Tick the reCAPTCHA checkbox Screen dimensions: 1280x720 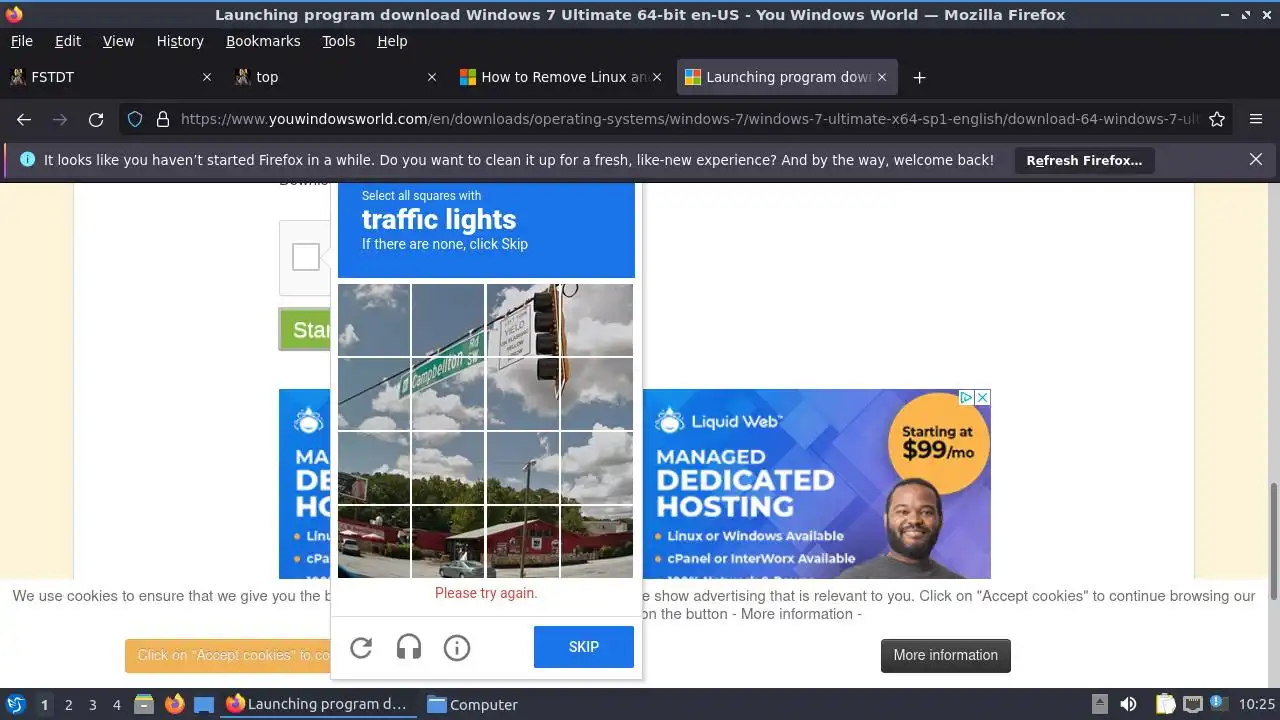(x=306, y=257)
